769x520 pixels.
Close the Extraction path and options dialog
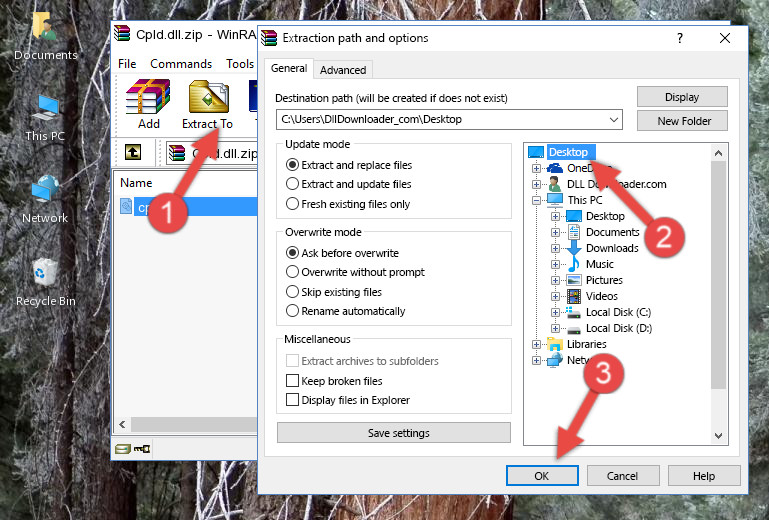coord(725,38)
